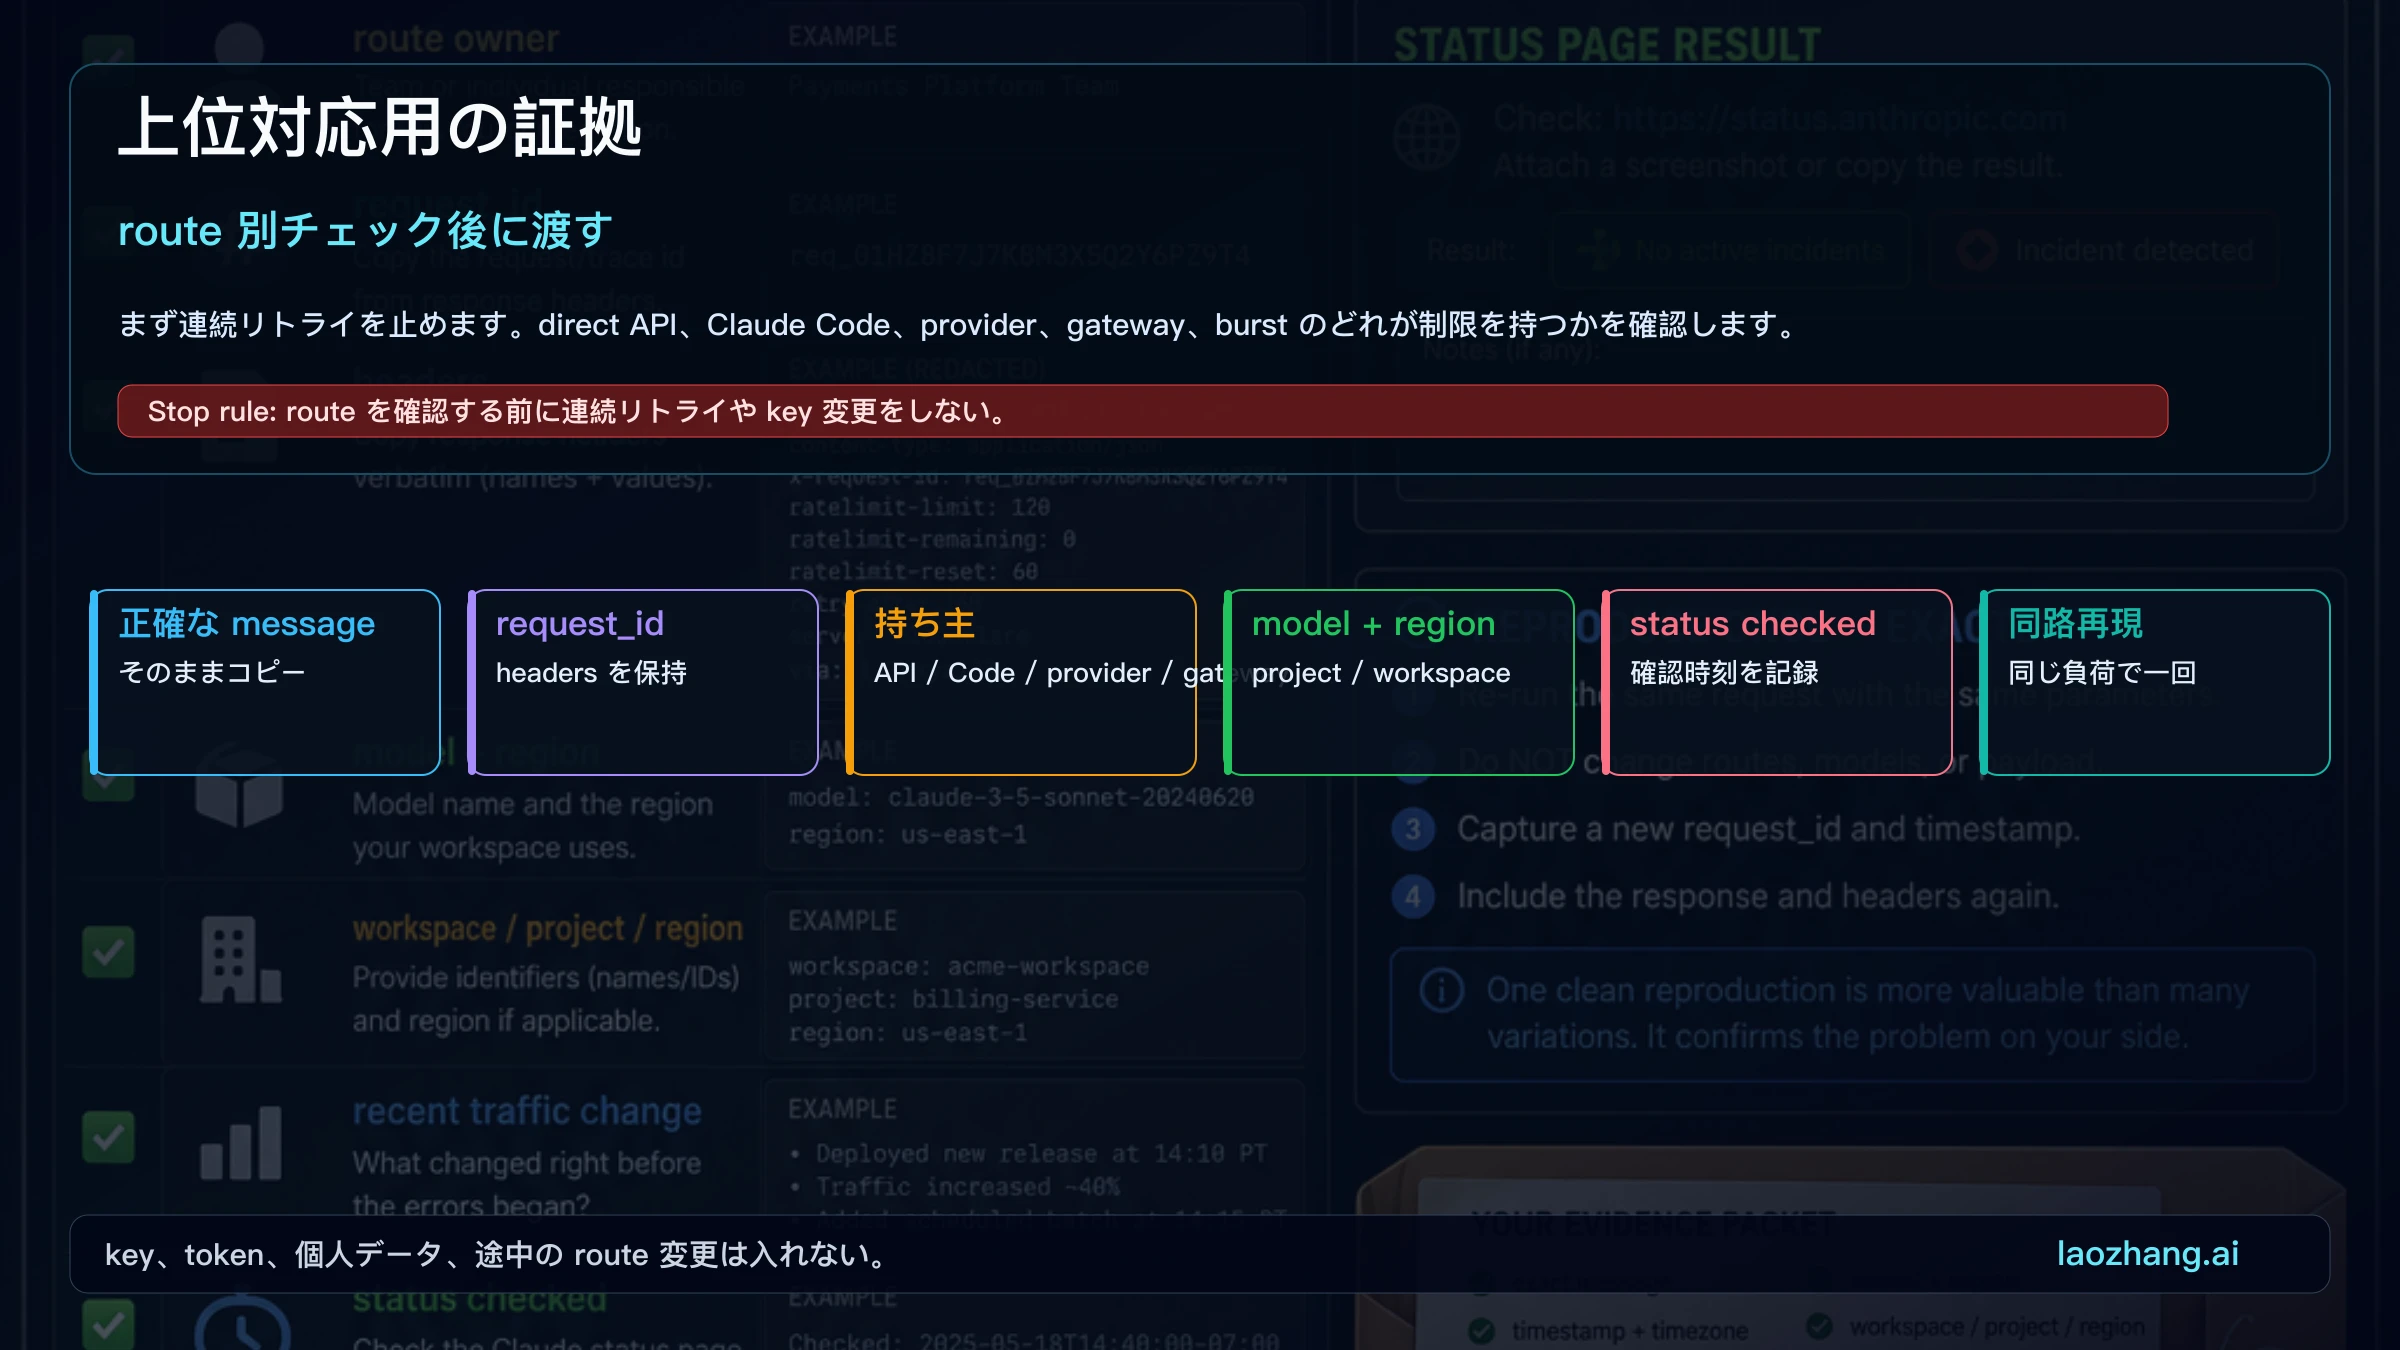Image resolution: width=2400 pixels, height=1350 pixels.
Task: Click API / Code / provider text
Action: click(x=1048, y=672)
